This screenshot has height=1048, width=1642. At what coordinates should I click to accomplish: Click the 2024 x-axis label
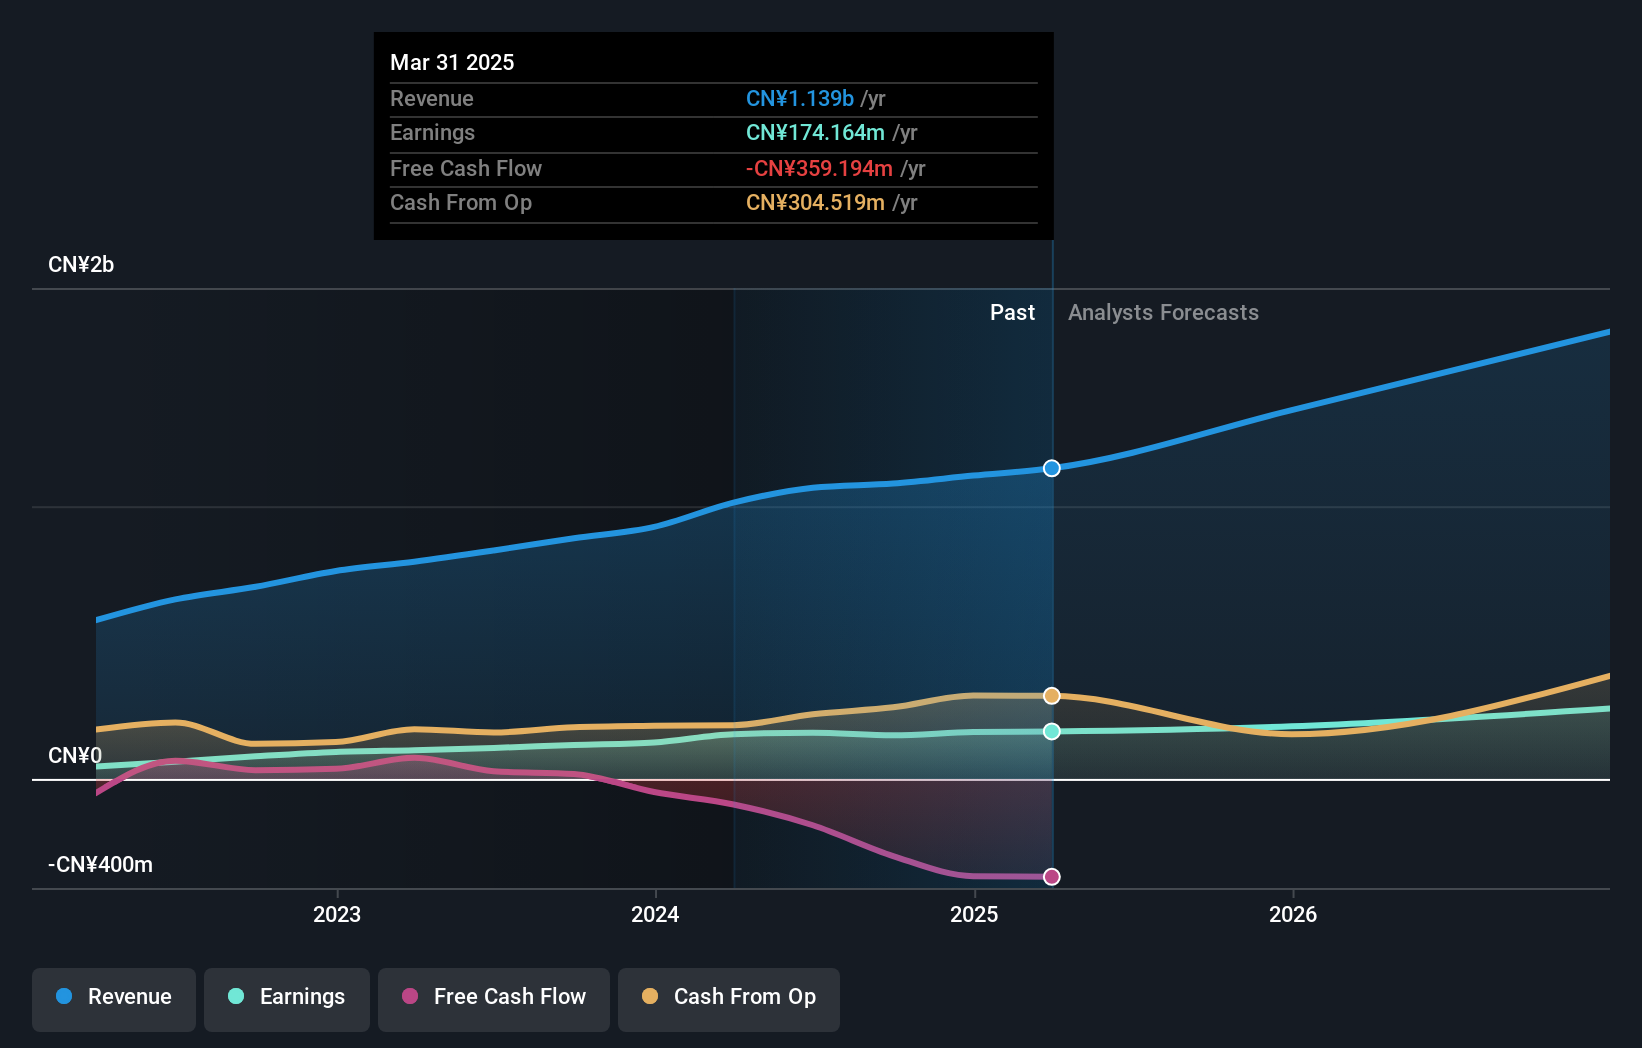click(655, 914)
